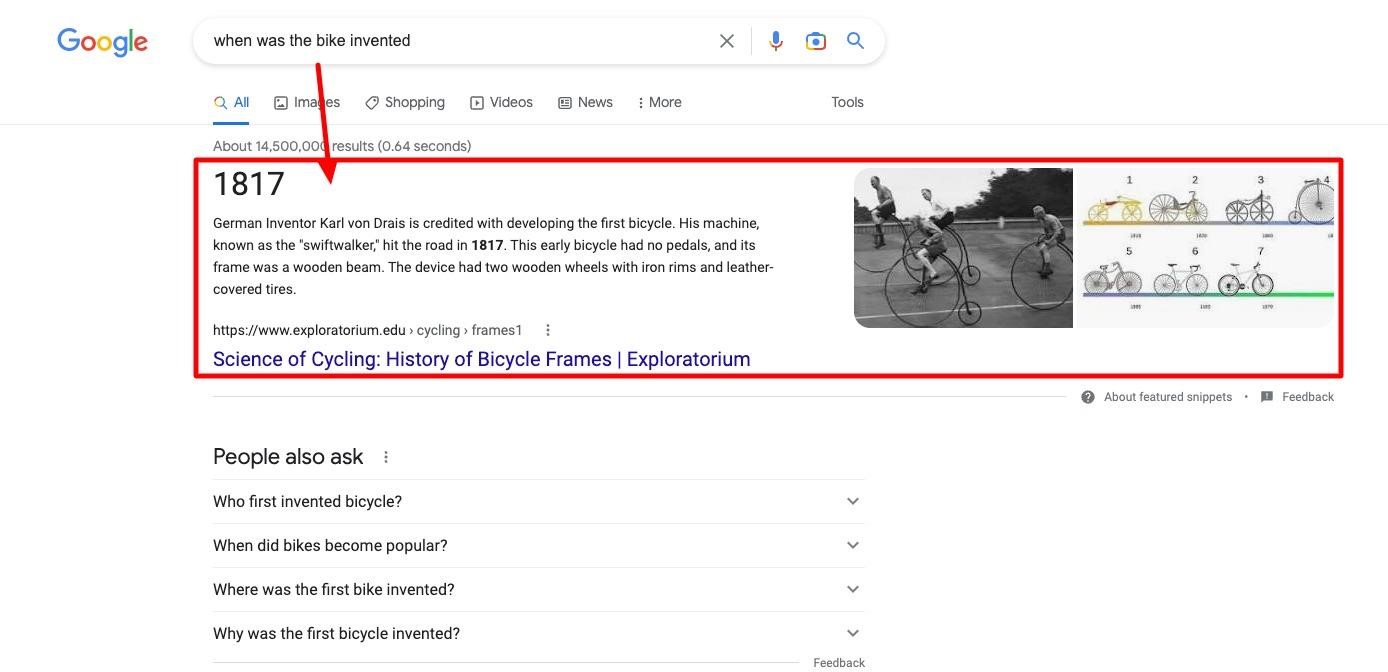Image resolution: width=1388 pixels, height=672 pixels.
Task: Start voice search with the microphone icon
Action: pyautogui.click(x=775, y=41)
